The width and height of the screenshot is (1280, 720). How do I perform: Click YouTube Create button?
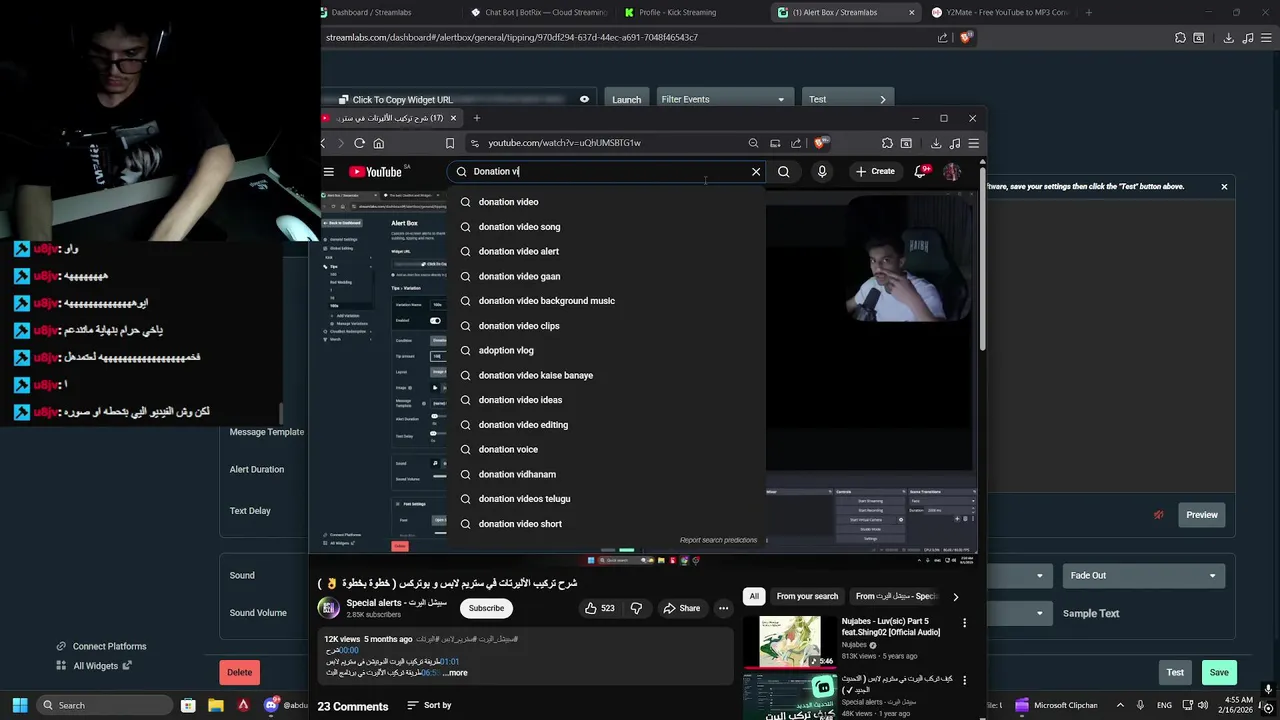click(874, 172)
